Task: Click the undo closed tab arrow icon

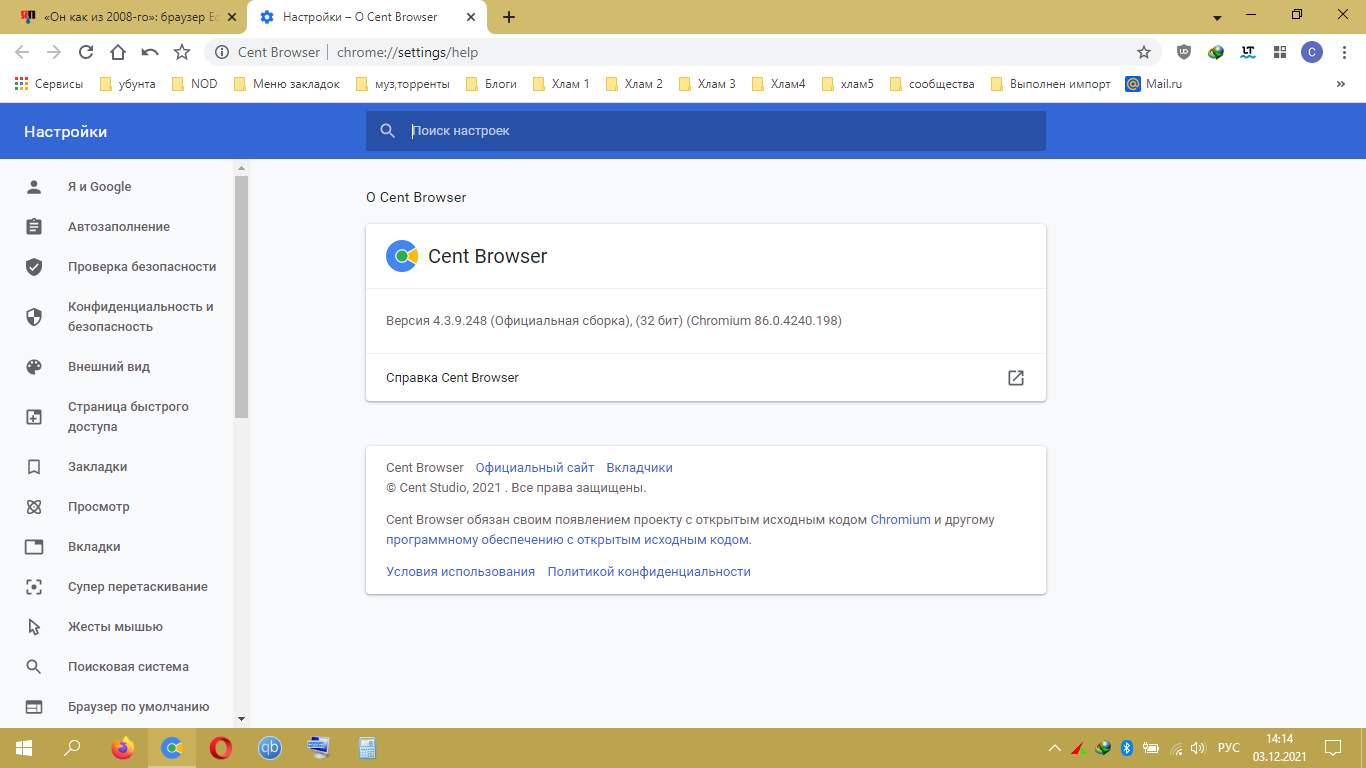Action: click(150, 52)
